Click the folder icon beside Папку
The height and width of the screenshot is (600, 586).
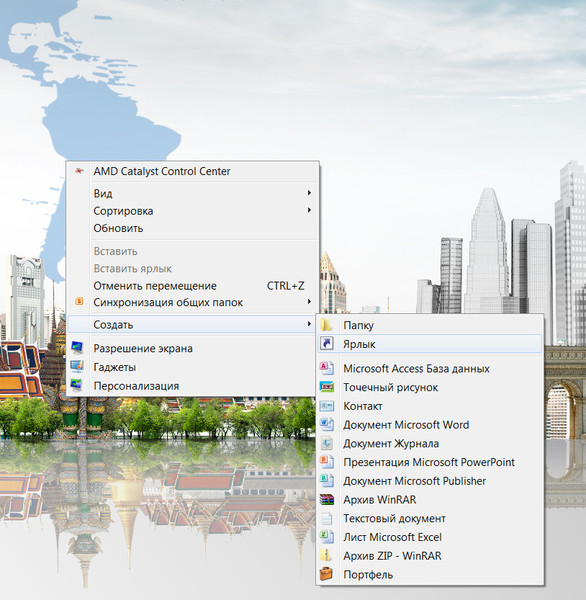[326, 325]
